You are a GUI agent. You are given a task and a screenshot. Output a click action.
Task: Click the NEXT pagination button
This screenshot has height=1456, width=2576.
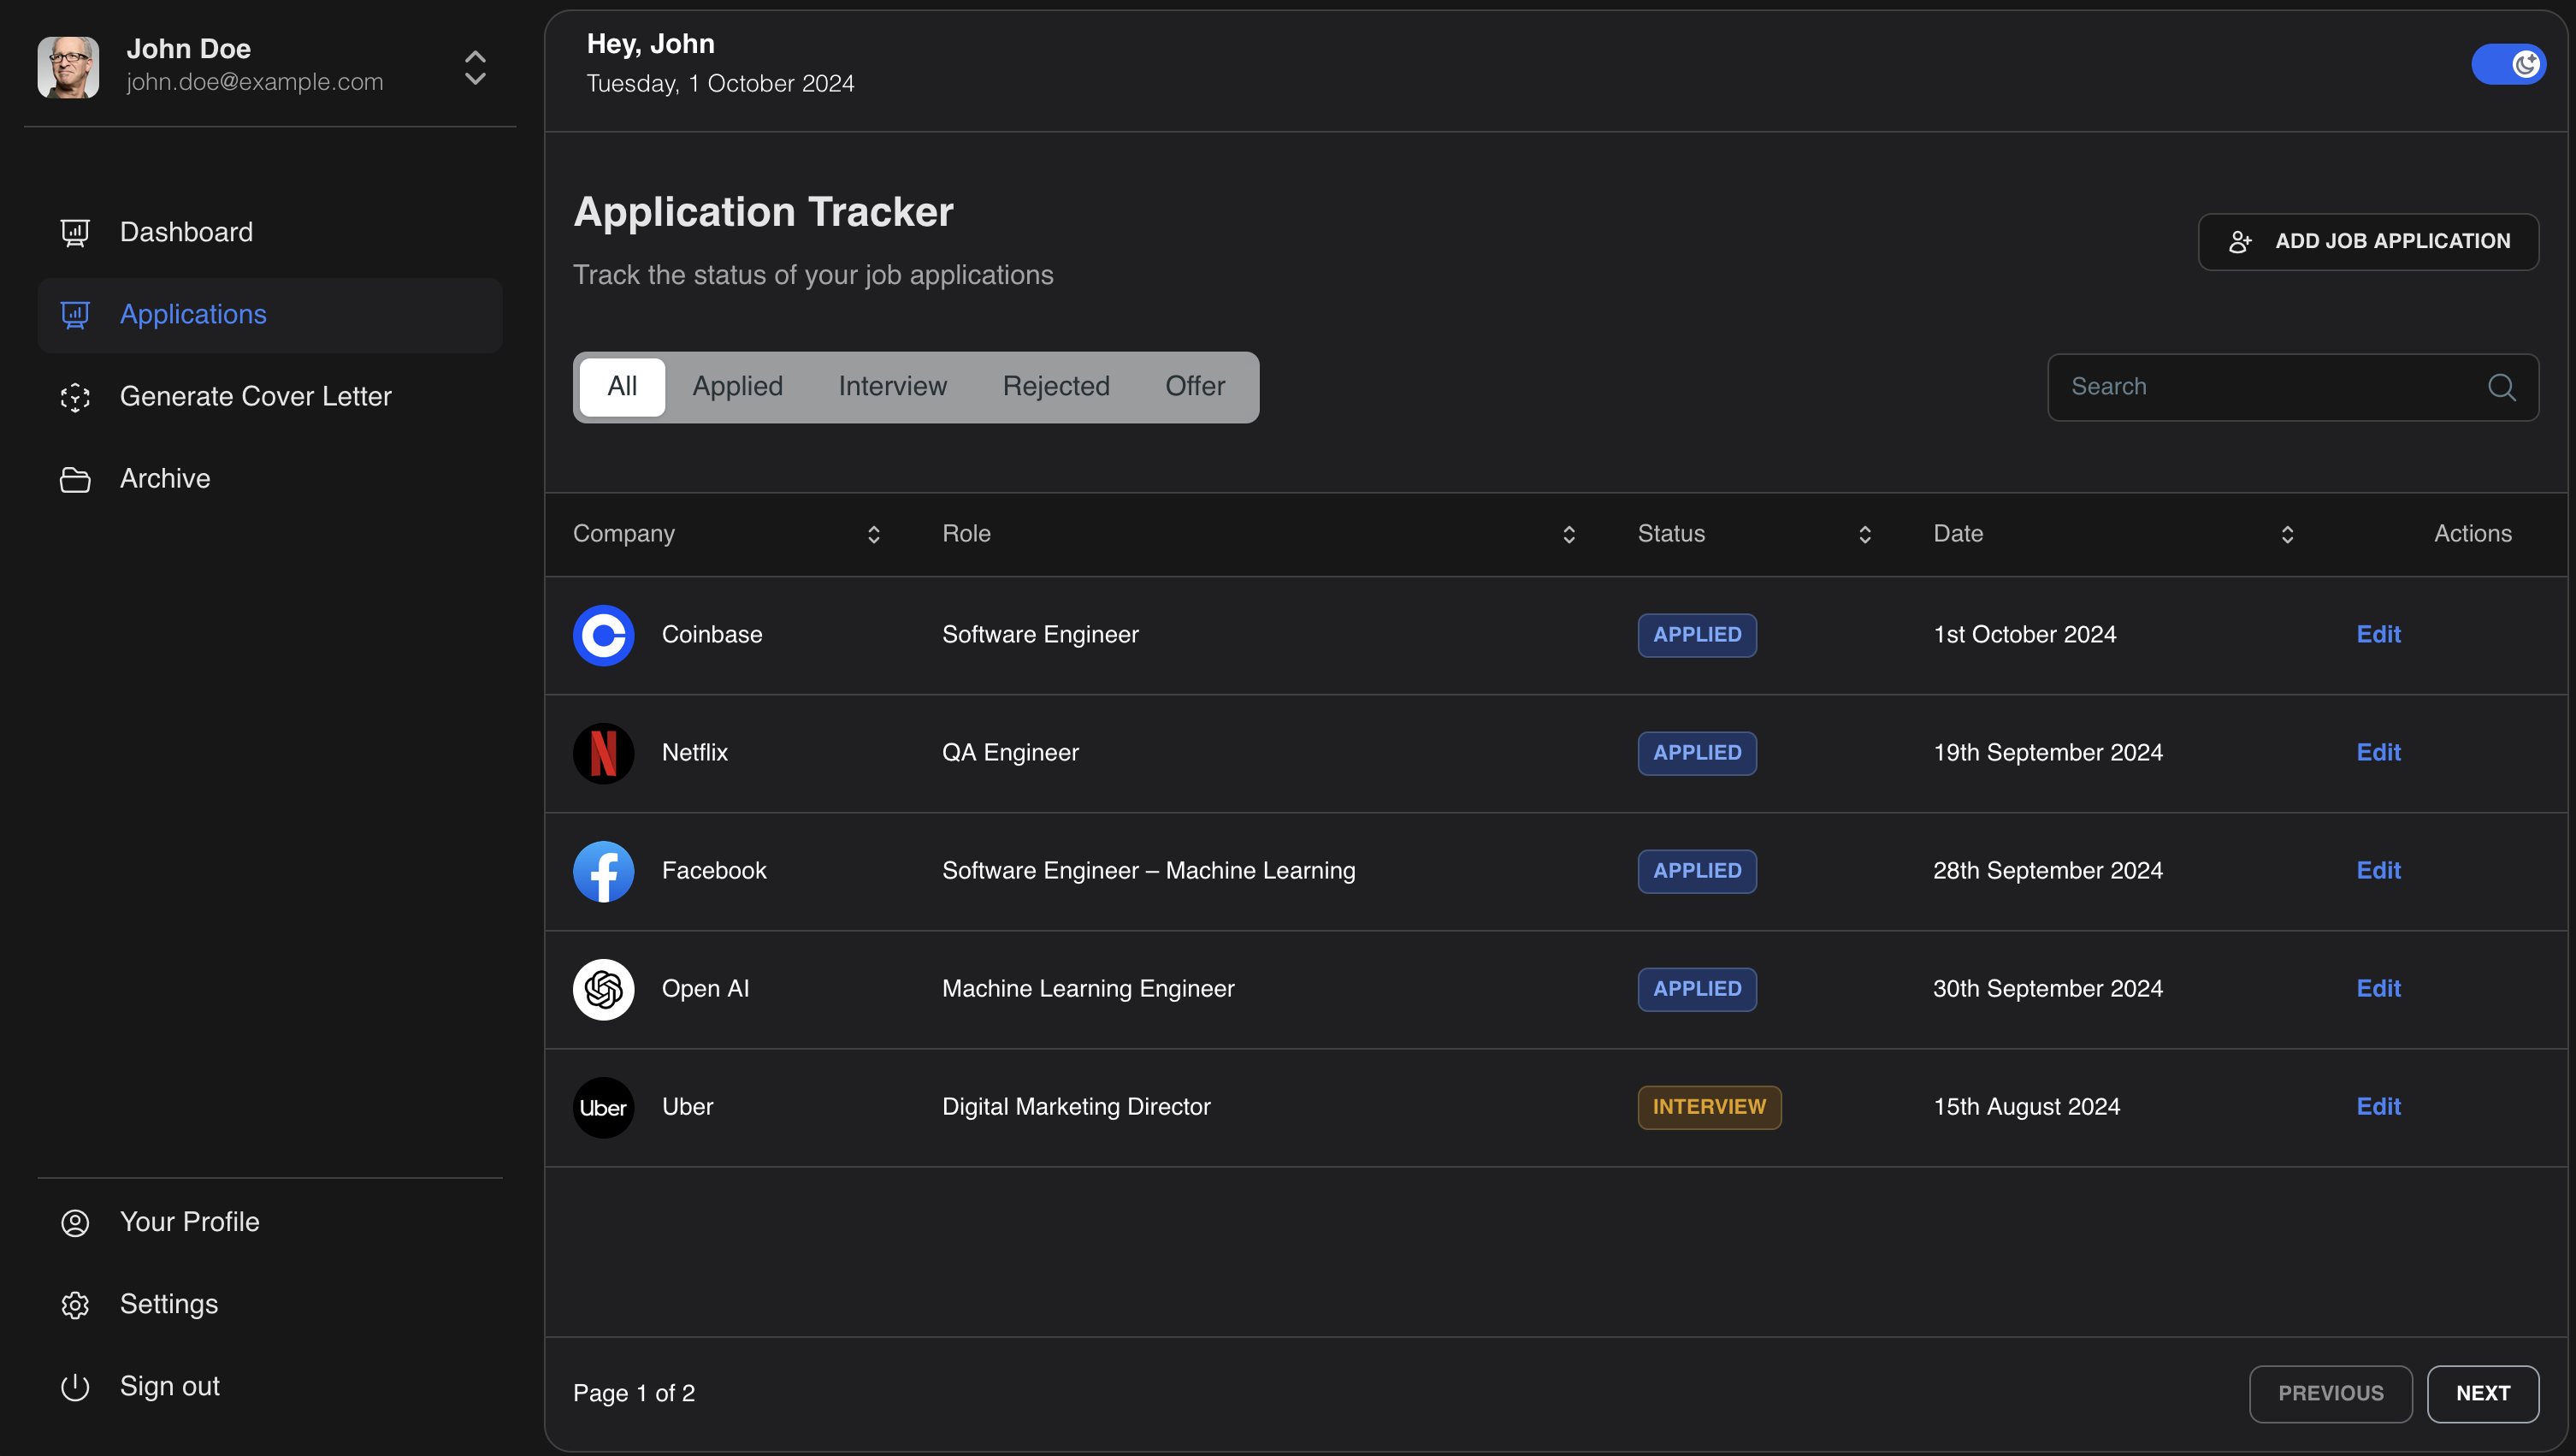(x=2482, y=1393)
